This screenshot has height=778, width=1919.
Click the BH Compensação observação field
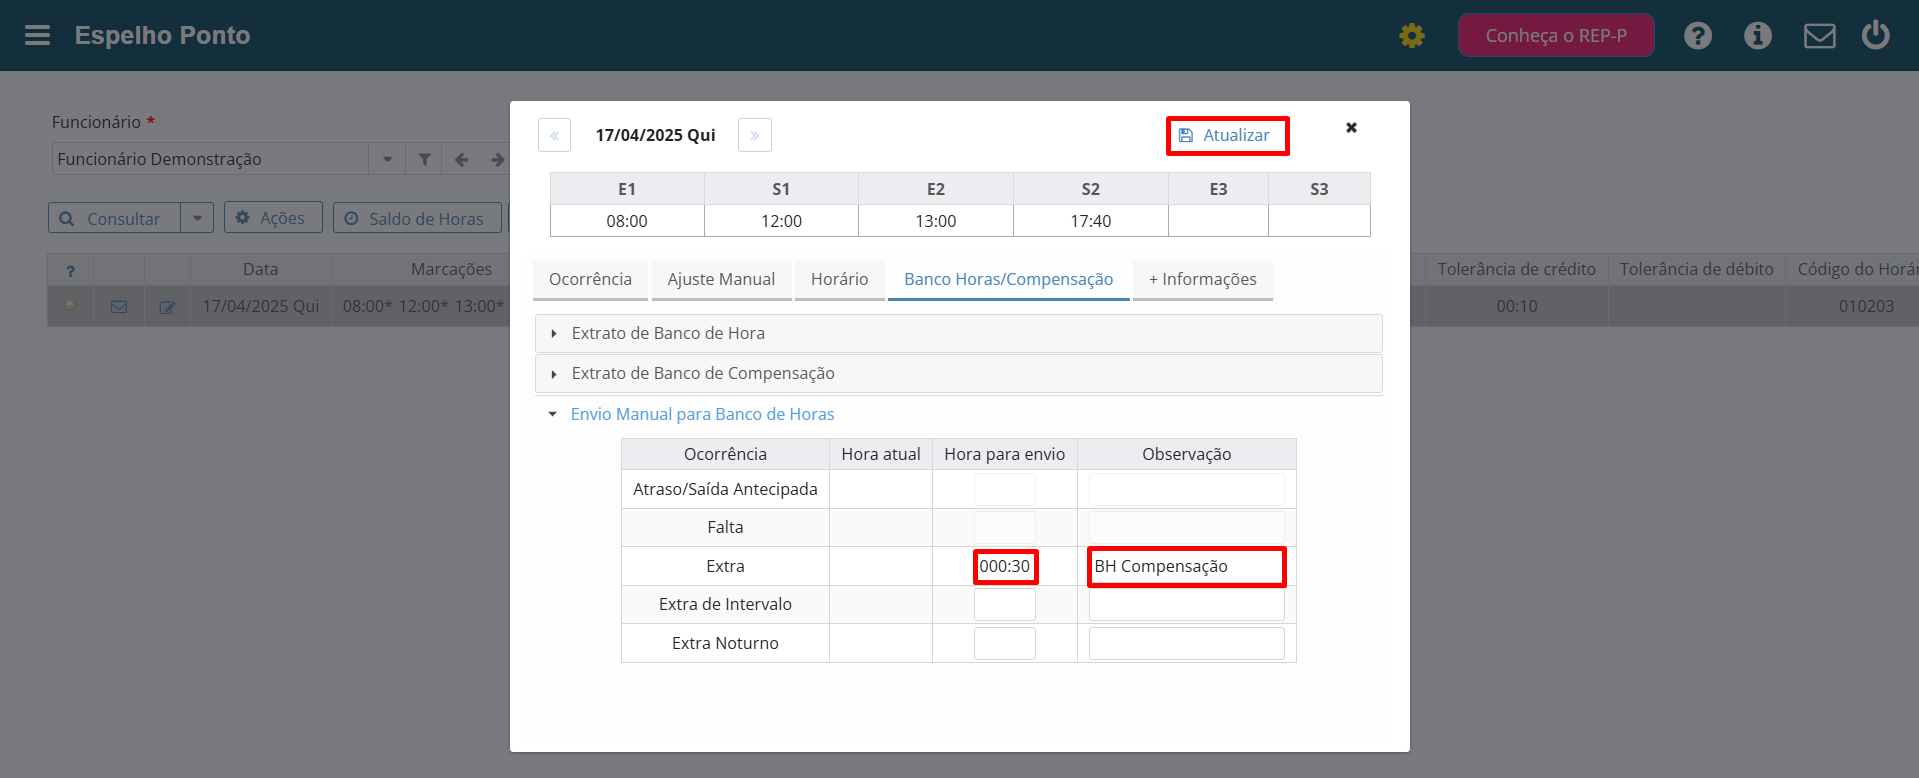1186,566
